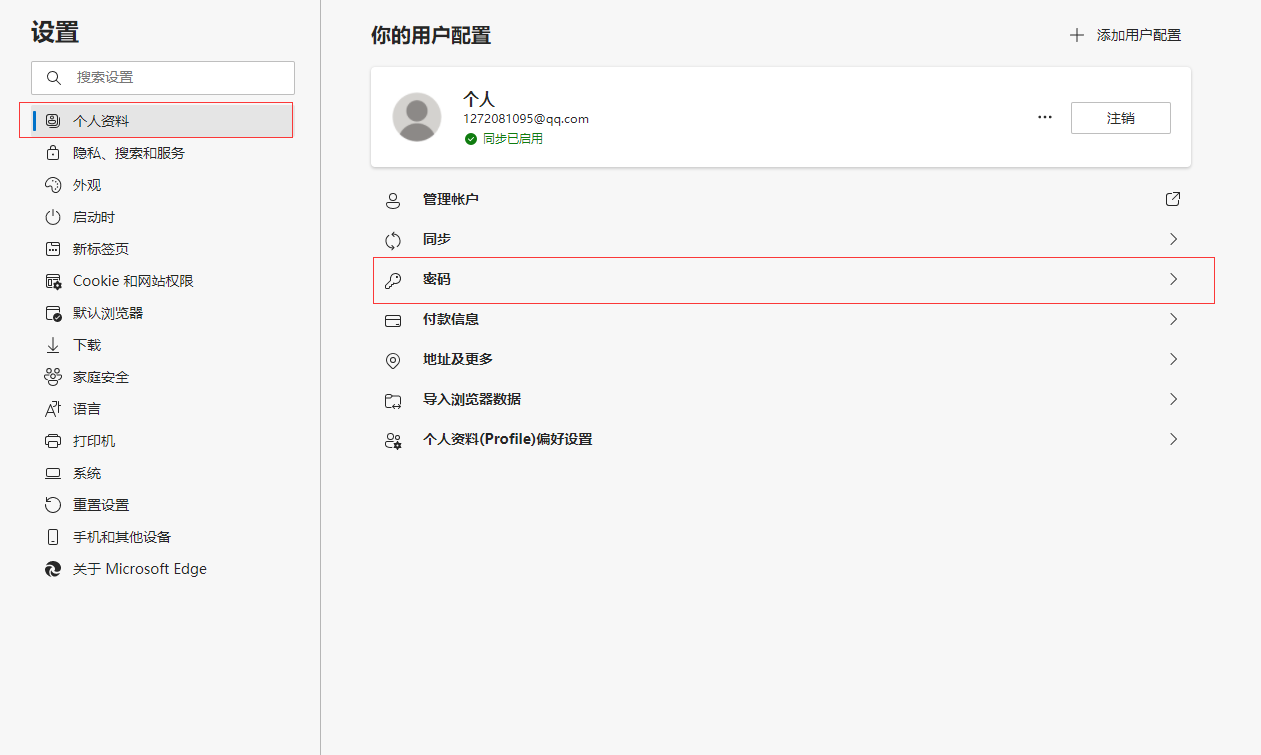Click the 注销 button
Image resolution: width=1261 pixels, height=755 pixels.
[x=1120, y=117]
